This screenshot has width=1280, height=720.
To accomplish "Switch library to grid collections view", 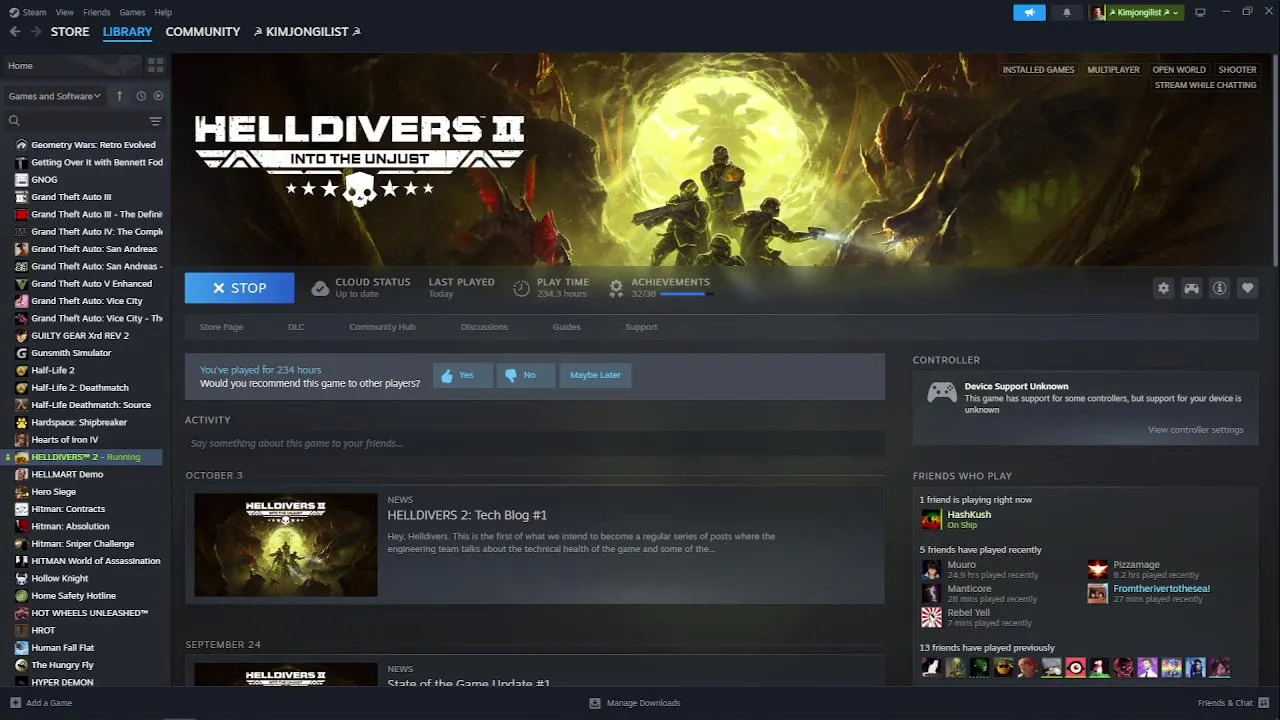I will click(x=155, y=65).
